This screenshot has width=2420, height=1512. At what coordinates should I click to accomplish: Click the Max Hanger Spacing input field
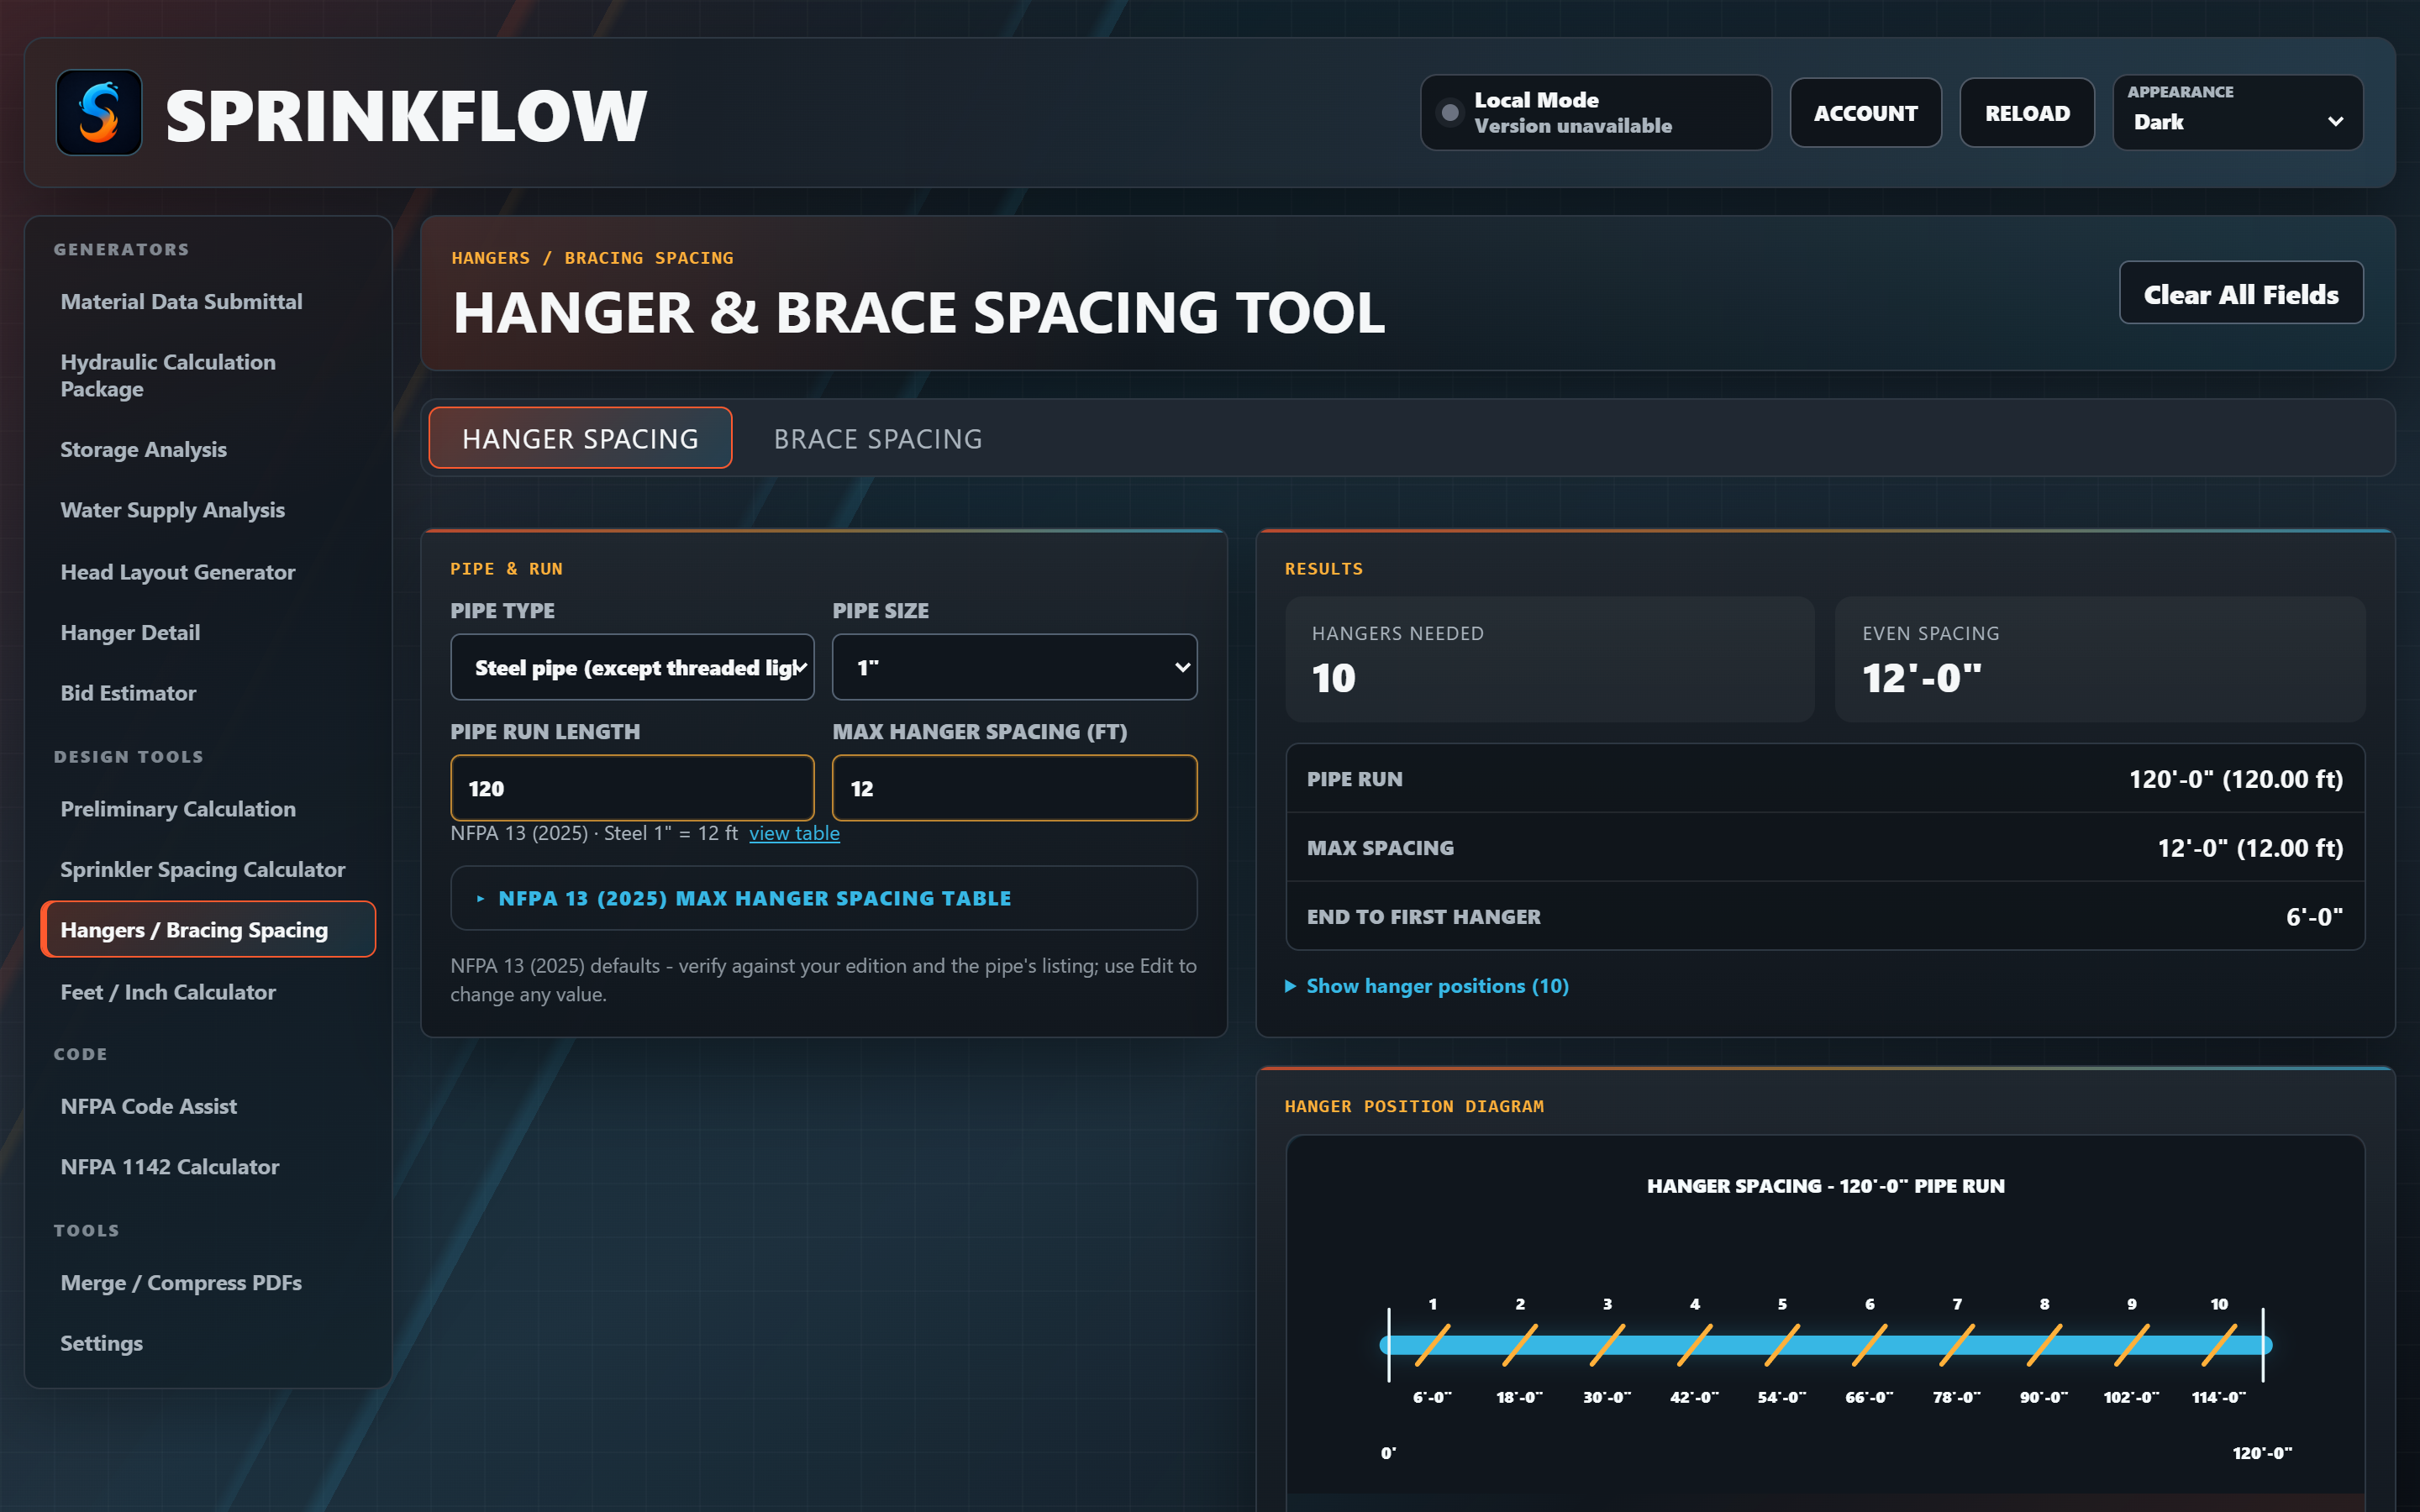pos(1014,788)
